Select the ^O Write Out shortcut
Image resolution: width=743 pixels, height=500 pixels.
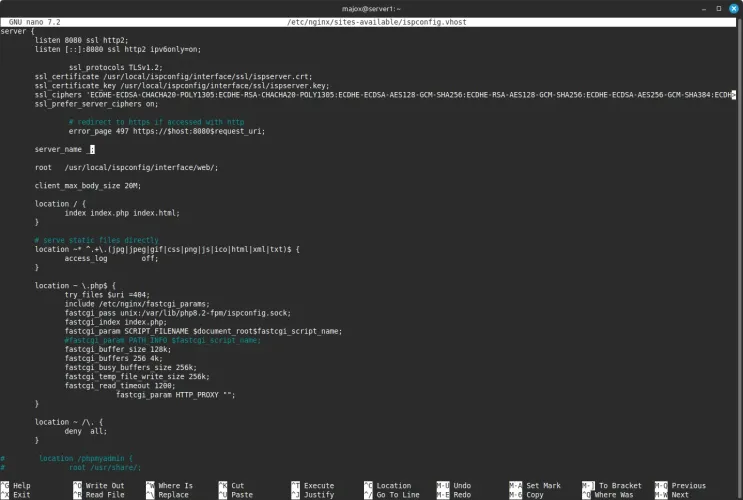(98, 485)
